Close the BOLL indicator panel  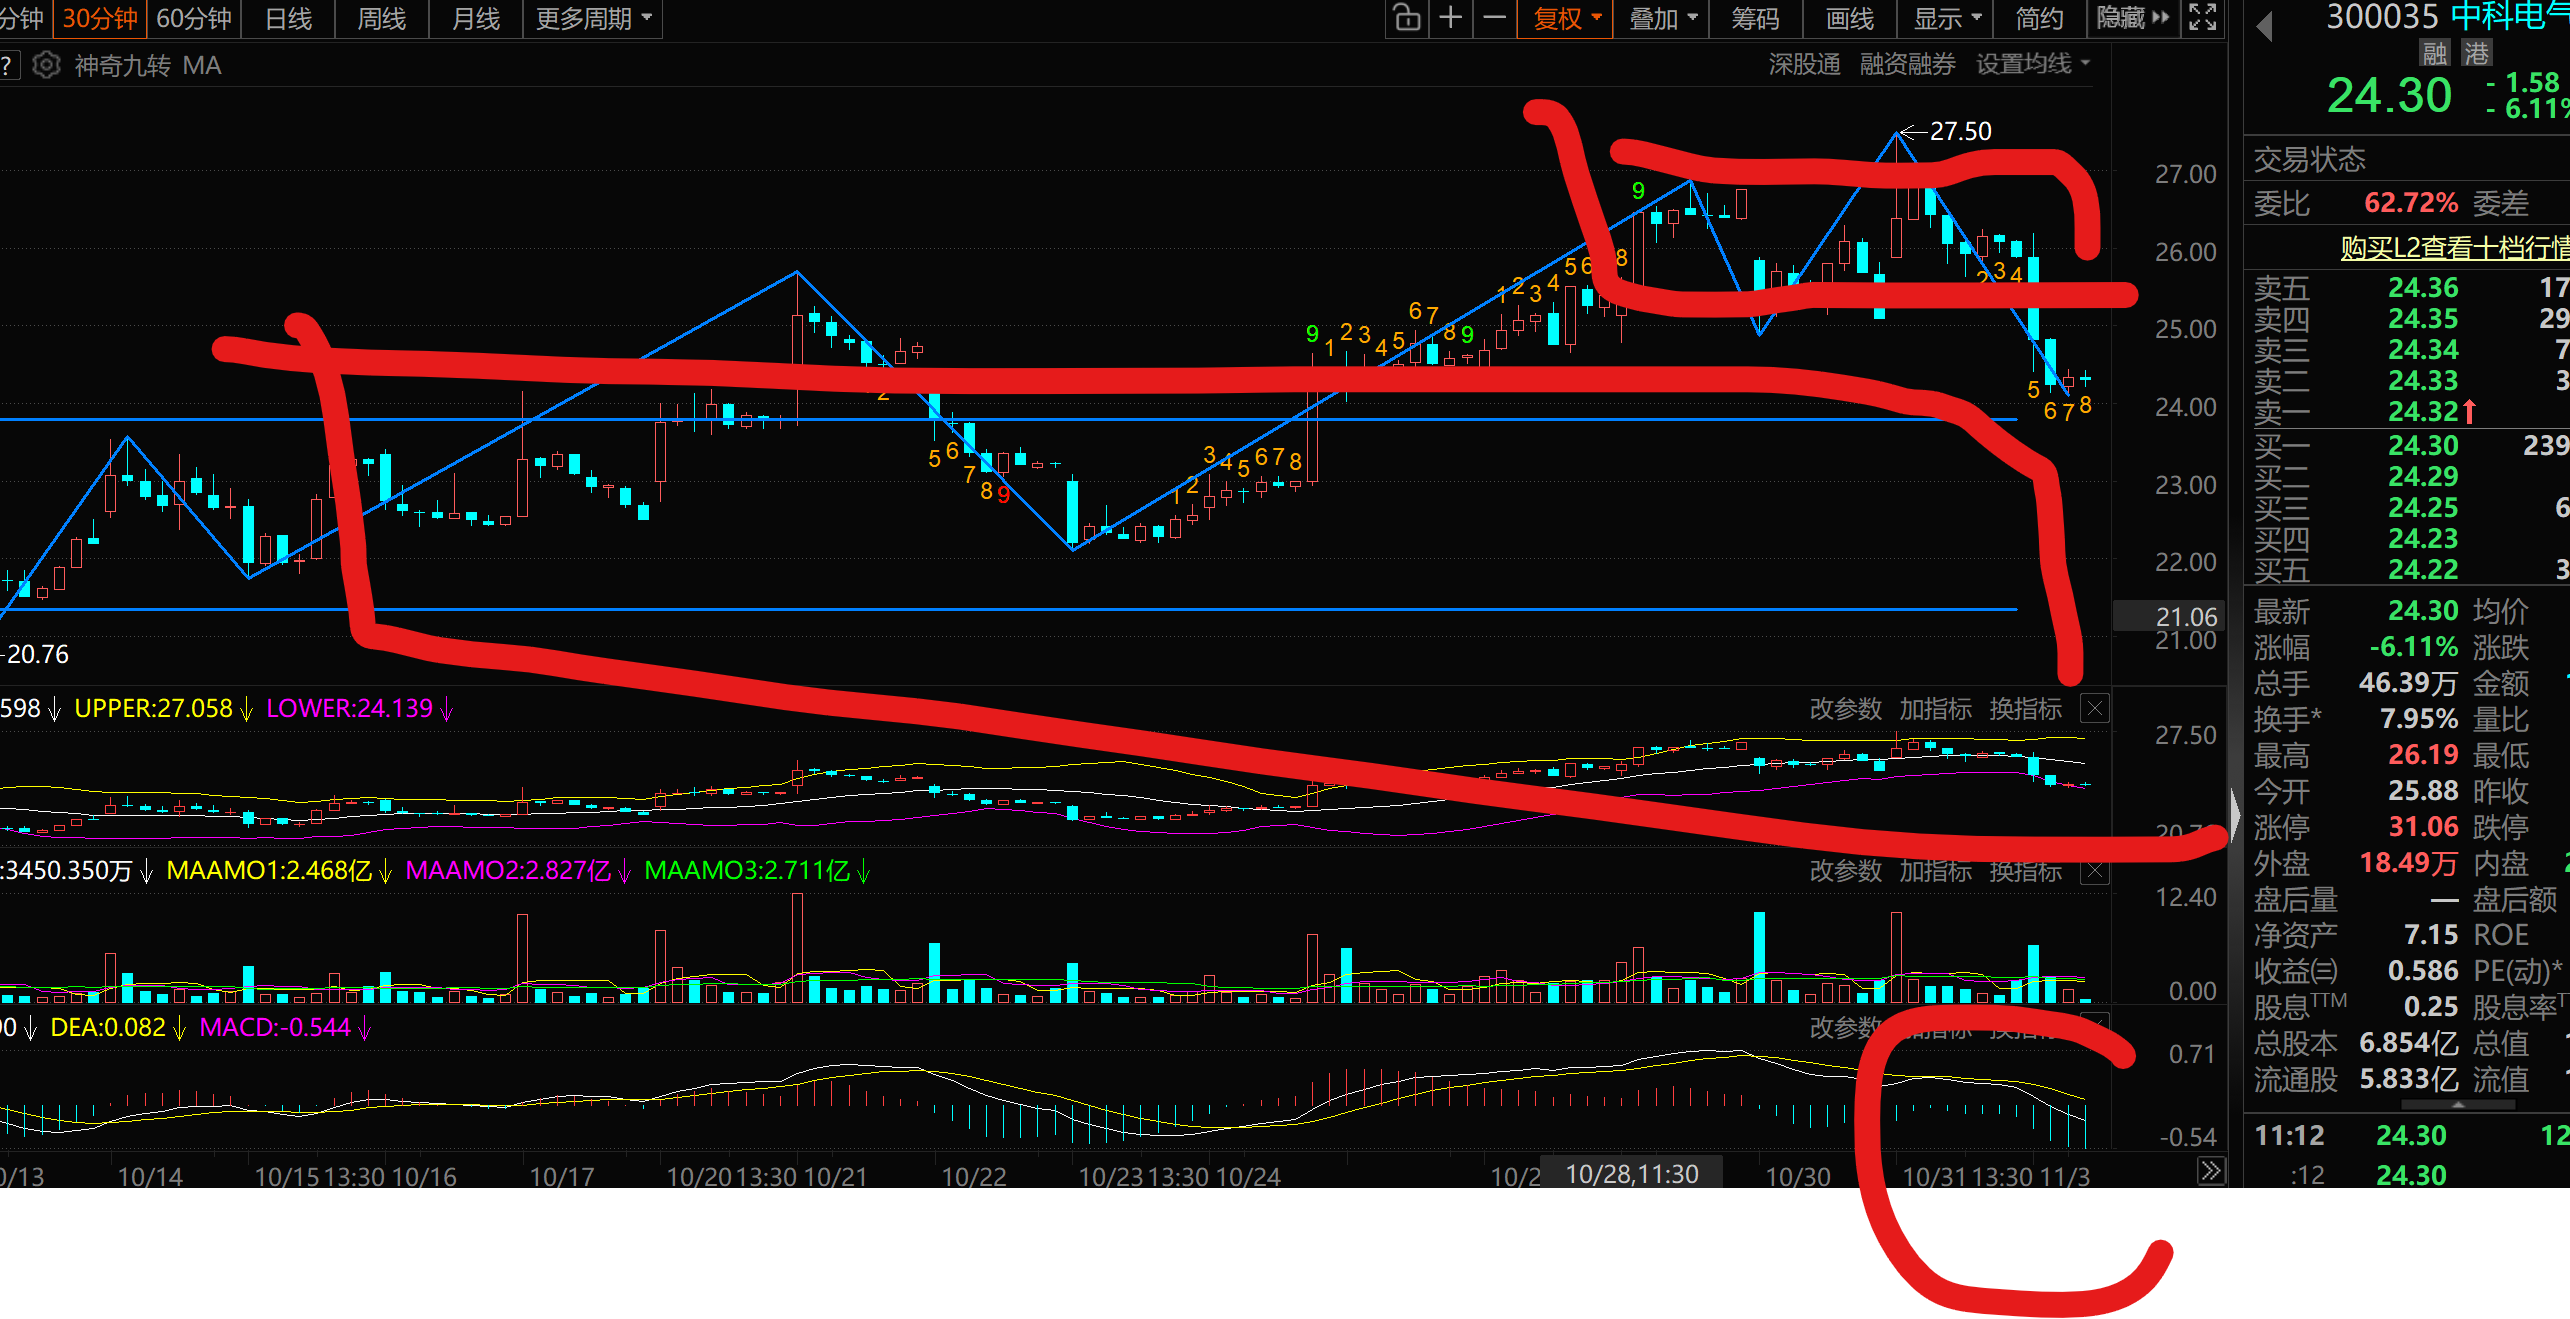[x=2095, y=709]
